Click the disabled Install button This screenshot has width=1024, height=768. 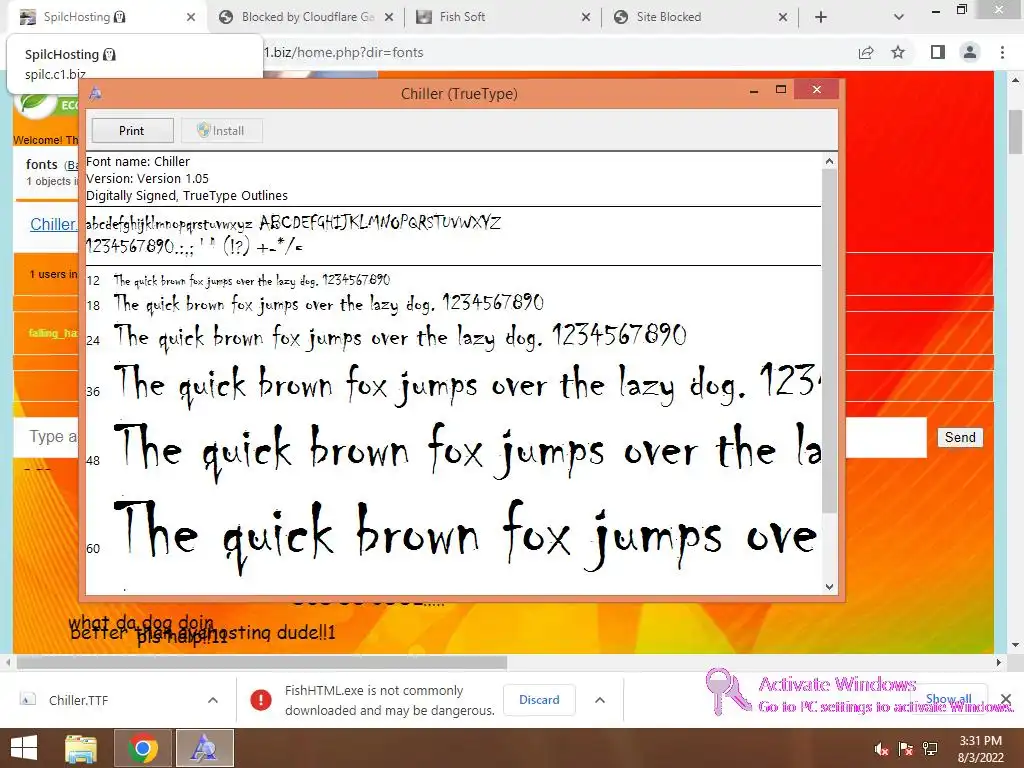pyautogui.click(x=221, y=131)
